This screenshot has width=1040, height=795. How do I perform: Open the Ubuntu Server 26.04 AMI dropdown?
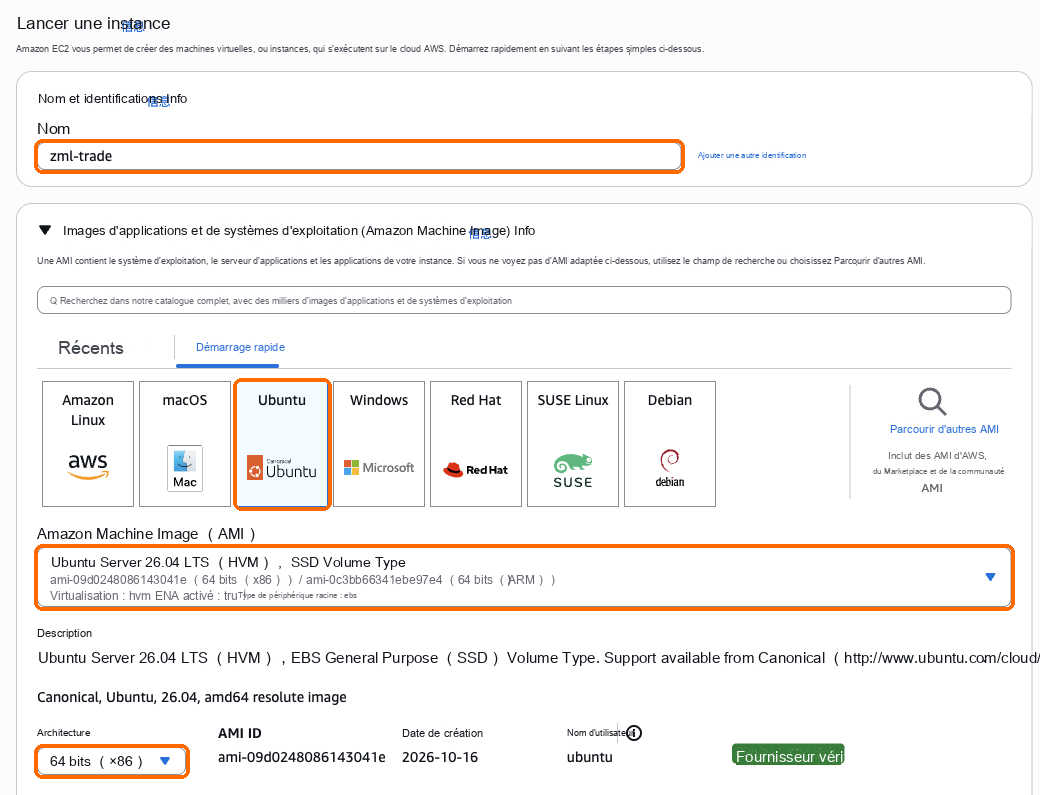click(524, 577)
